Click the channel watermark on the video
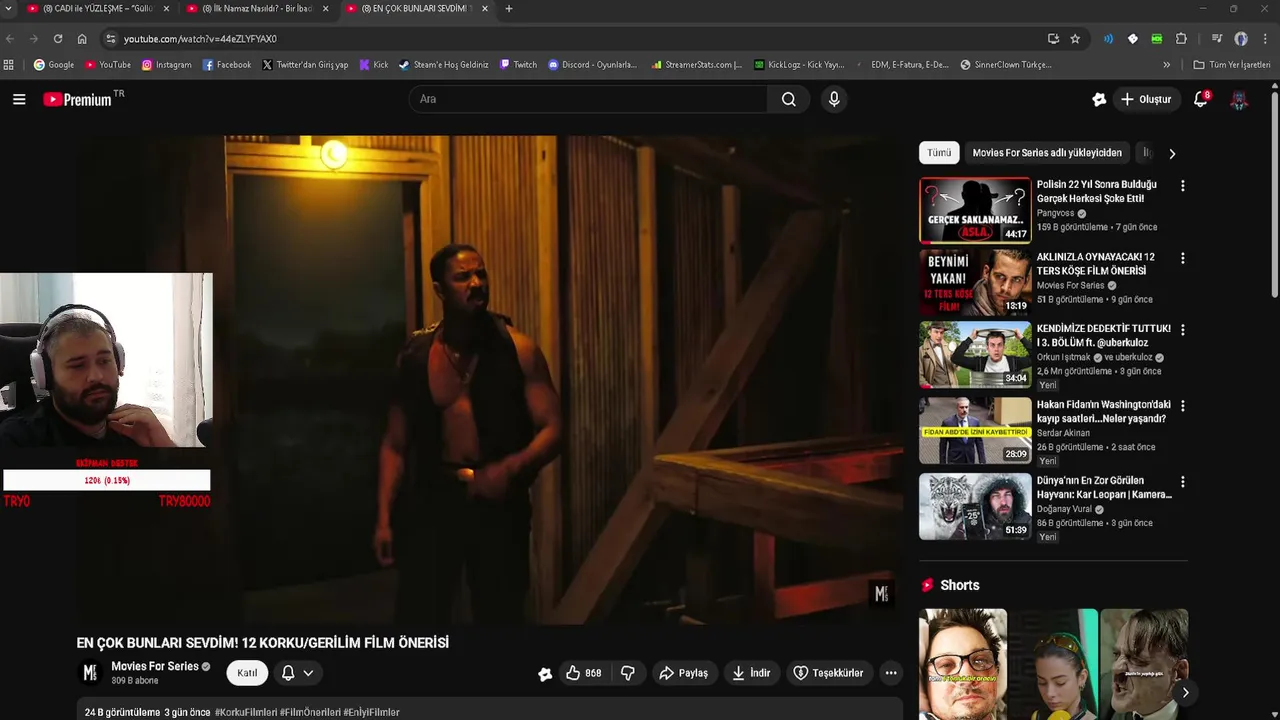The width and height of the screenshot is (1280, 720). 881,594
